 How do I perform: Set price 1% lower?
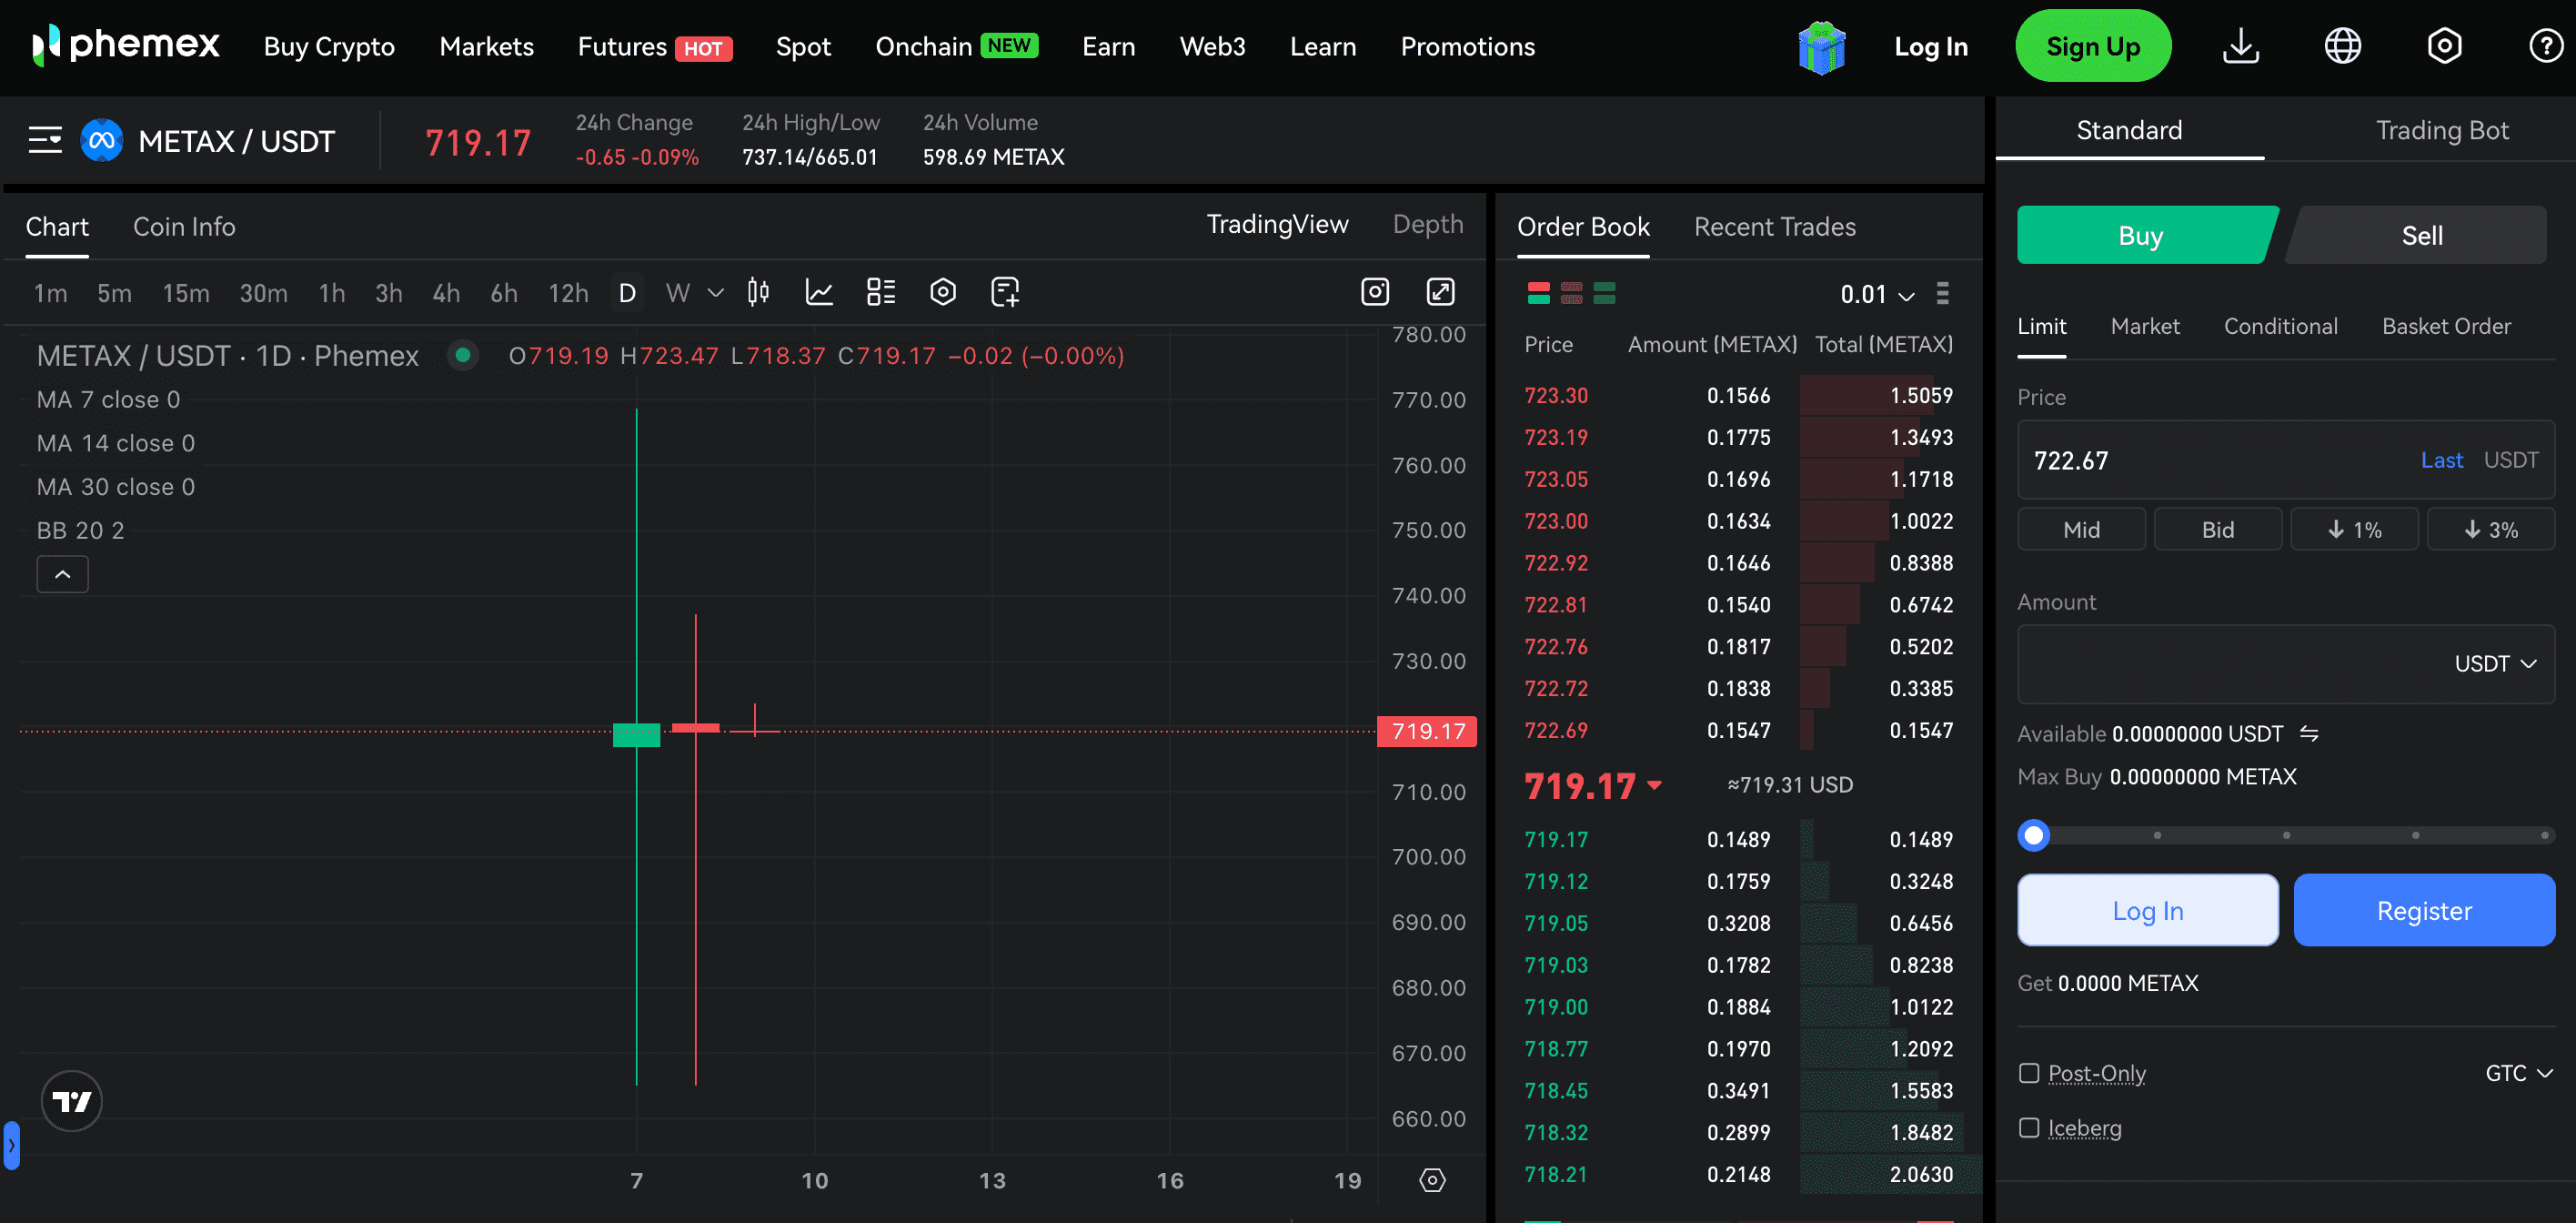pos(2353,529)
